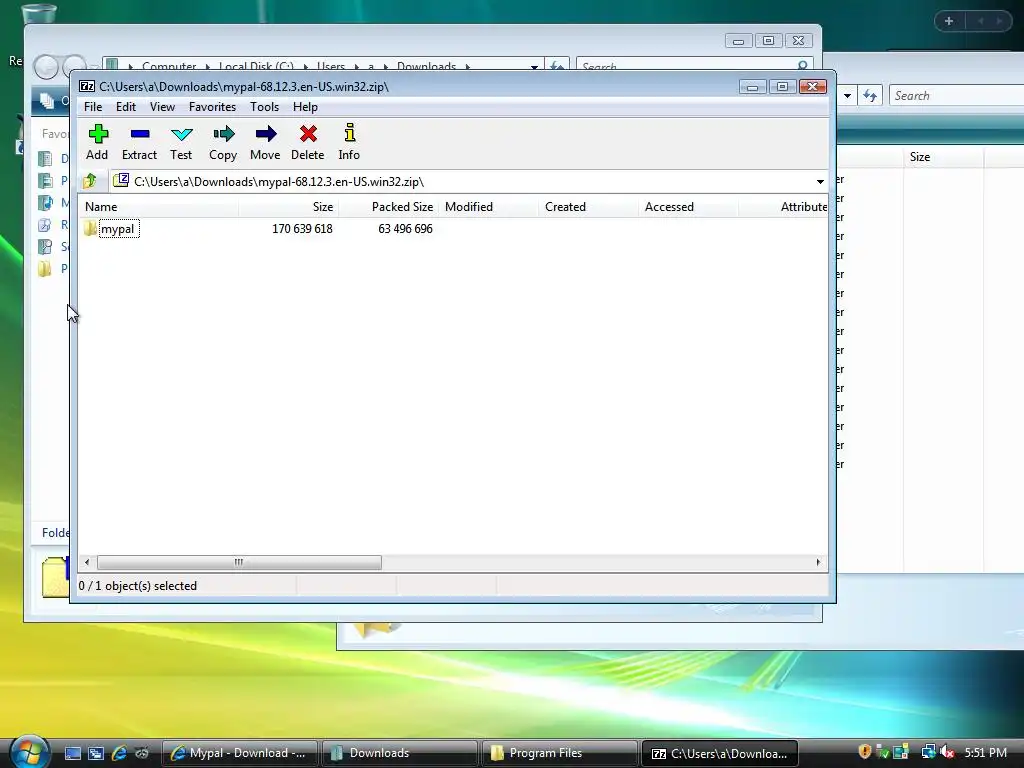Click the mypal folder icon
The height and width of the screenshot is (768, 1024).
click(x=90, y=229)
